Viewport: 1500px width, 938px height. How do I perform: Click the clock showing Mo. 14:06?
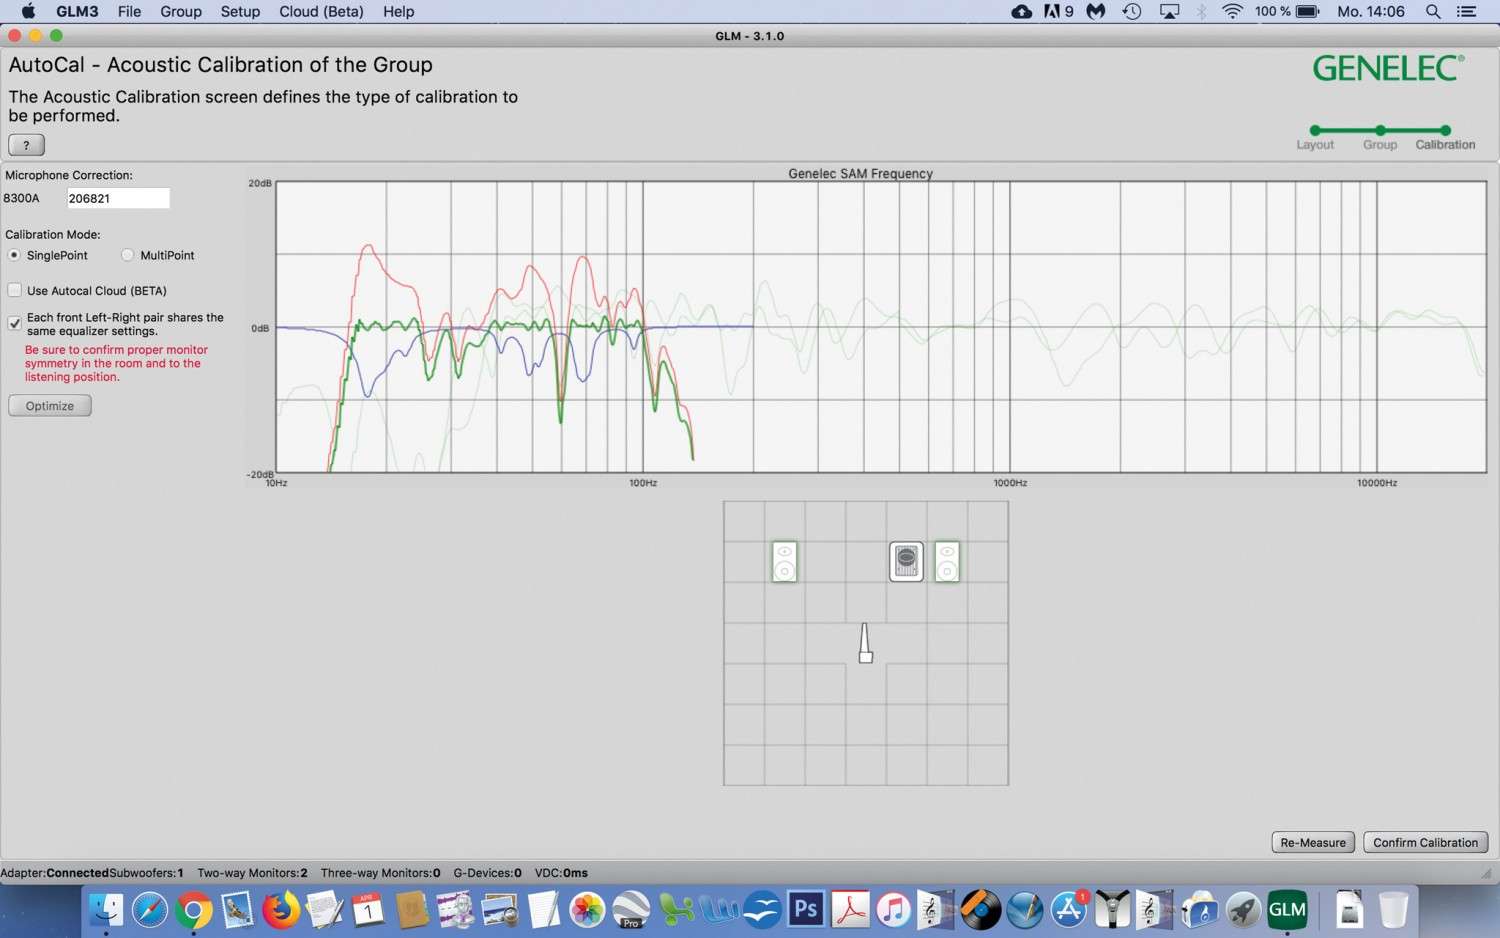(1371, 11)
